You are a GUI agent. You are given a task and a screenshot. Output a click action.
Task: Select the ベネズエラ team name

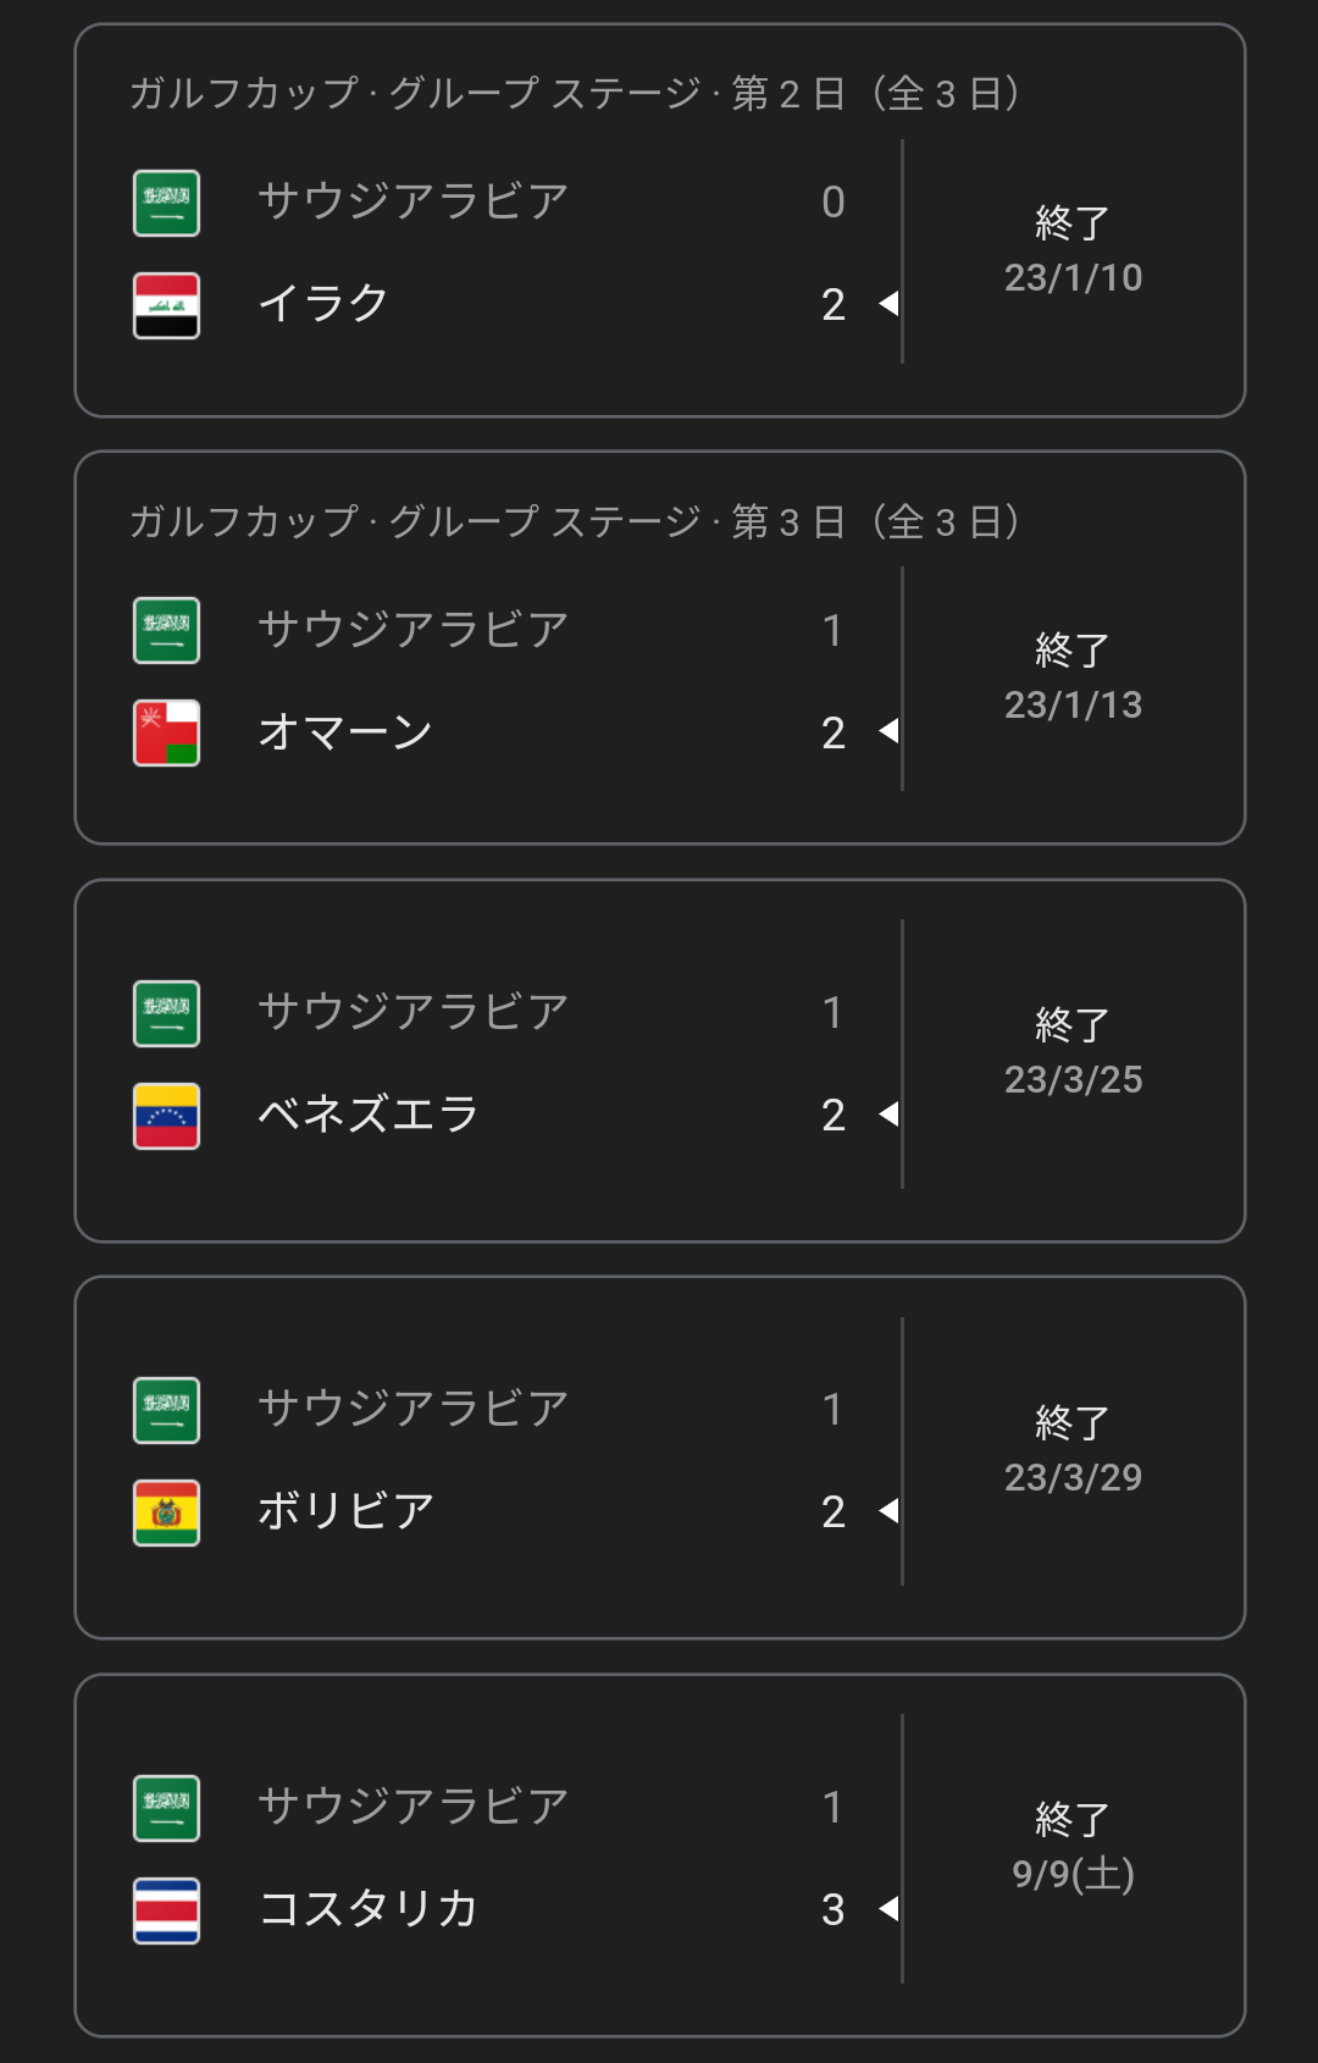(368, 1114)
